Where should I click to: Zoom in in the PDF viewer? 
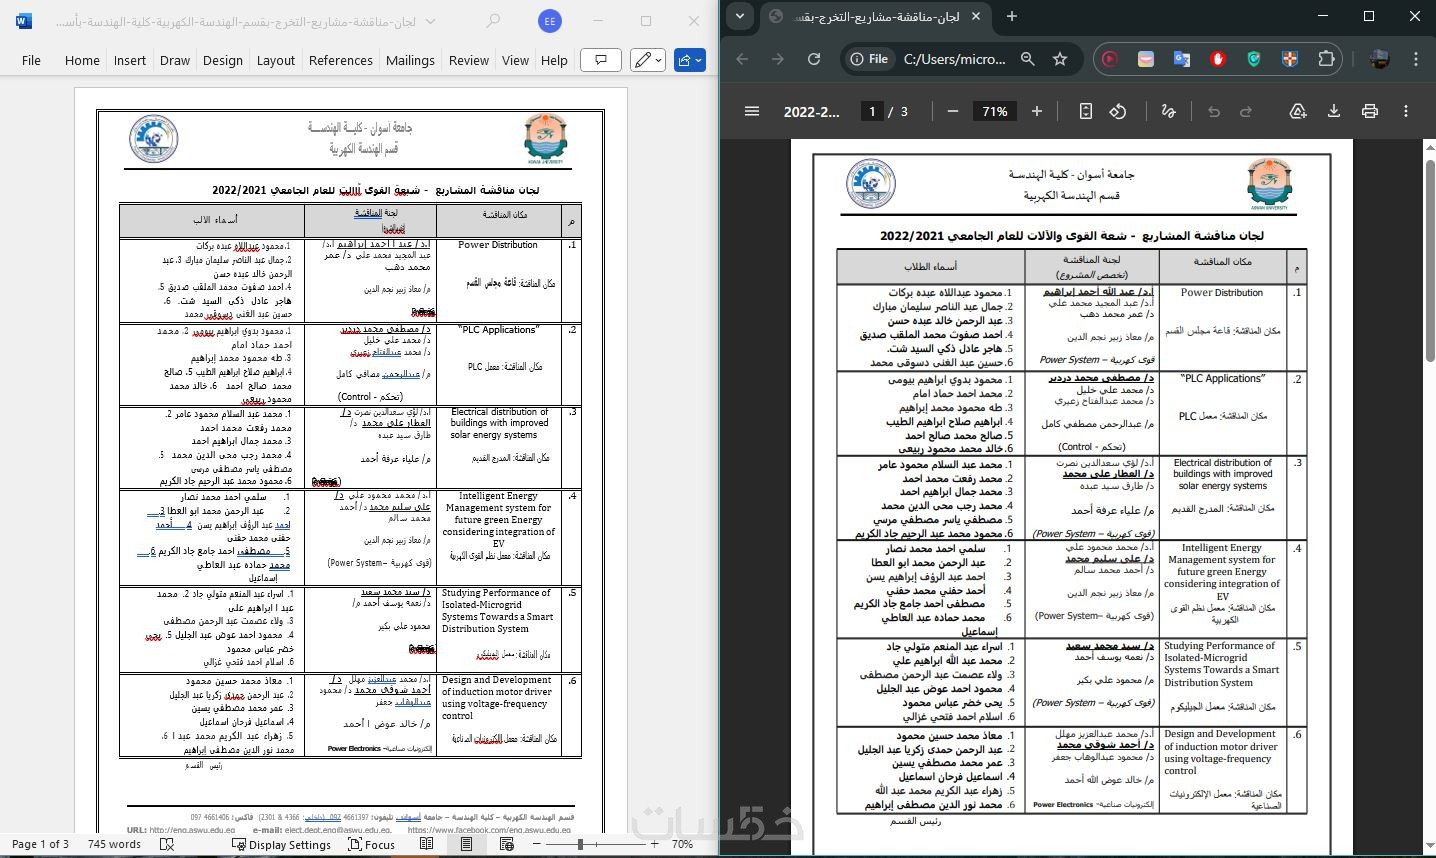[1037, 111]
